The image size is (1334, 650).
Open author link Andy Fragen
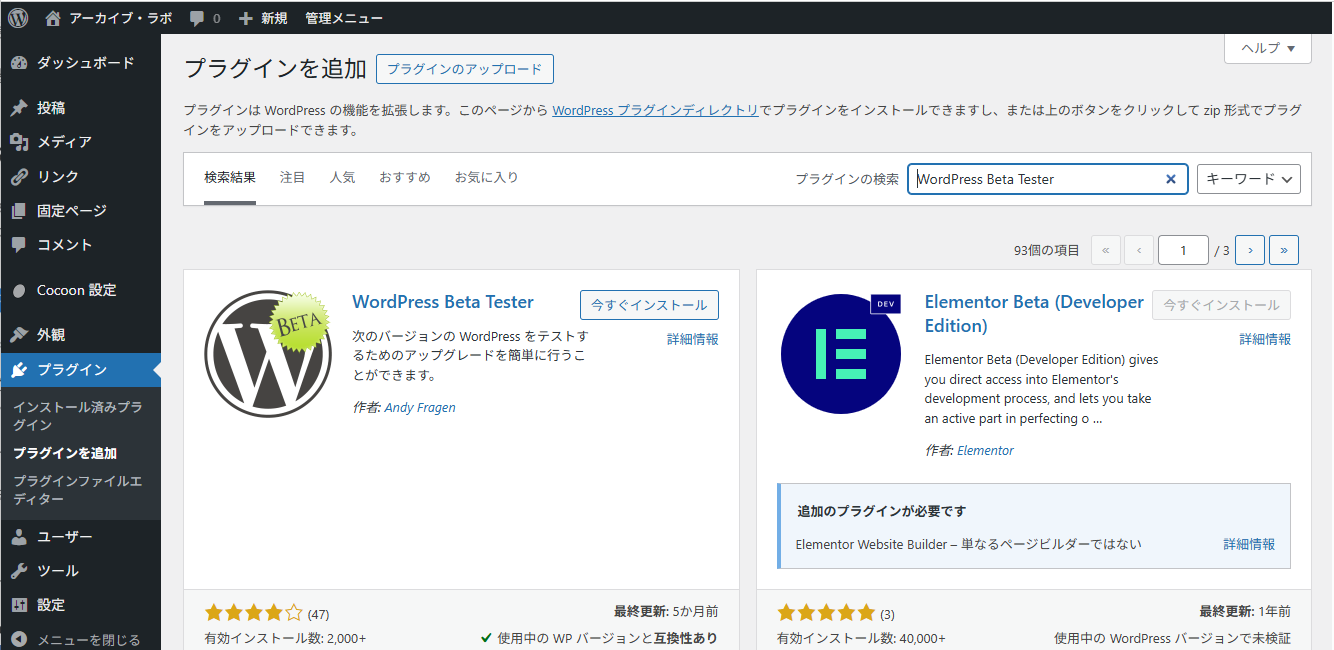pyautogui.click(x=420, y=408)
